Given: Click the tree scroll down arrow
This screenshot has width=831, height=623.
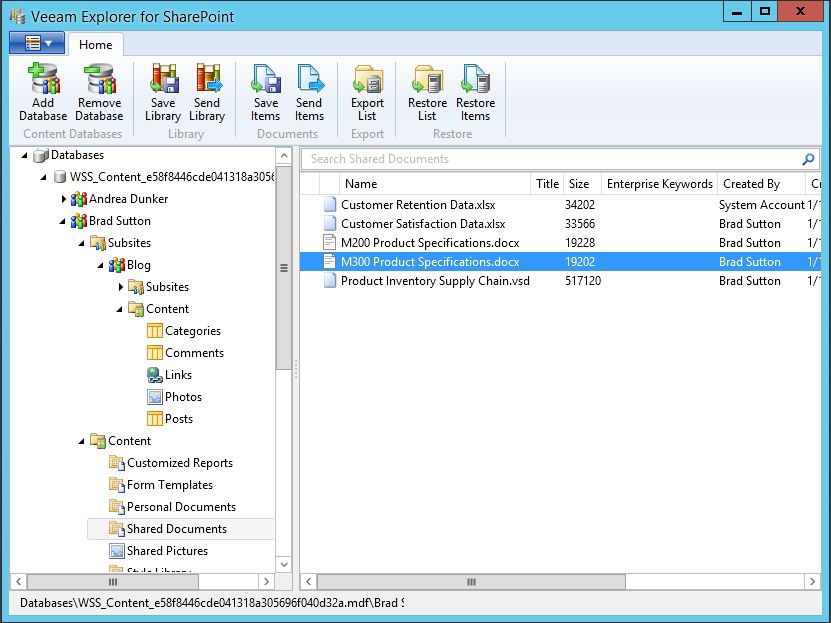Looking at the screenshot, I should coord(284,565).
